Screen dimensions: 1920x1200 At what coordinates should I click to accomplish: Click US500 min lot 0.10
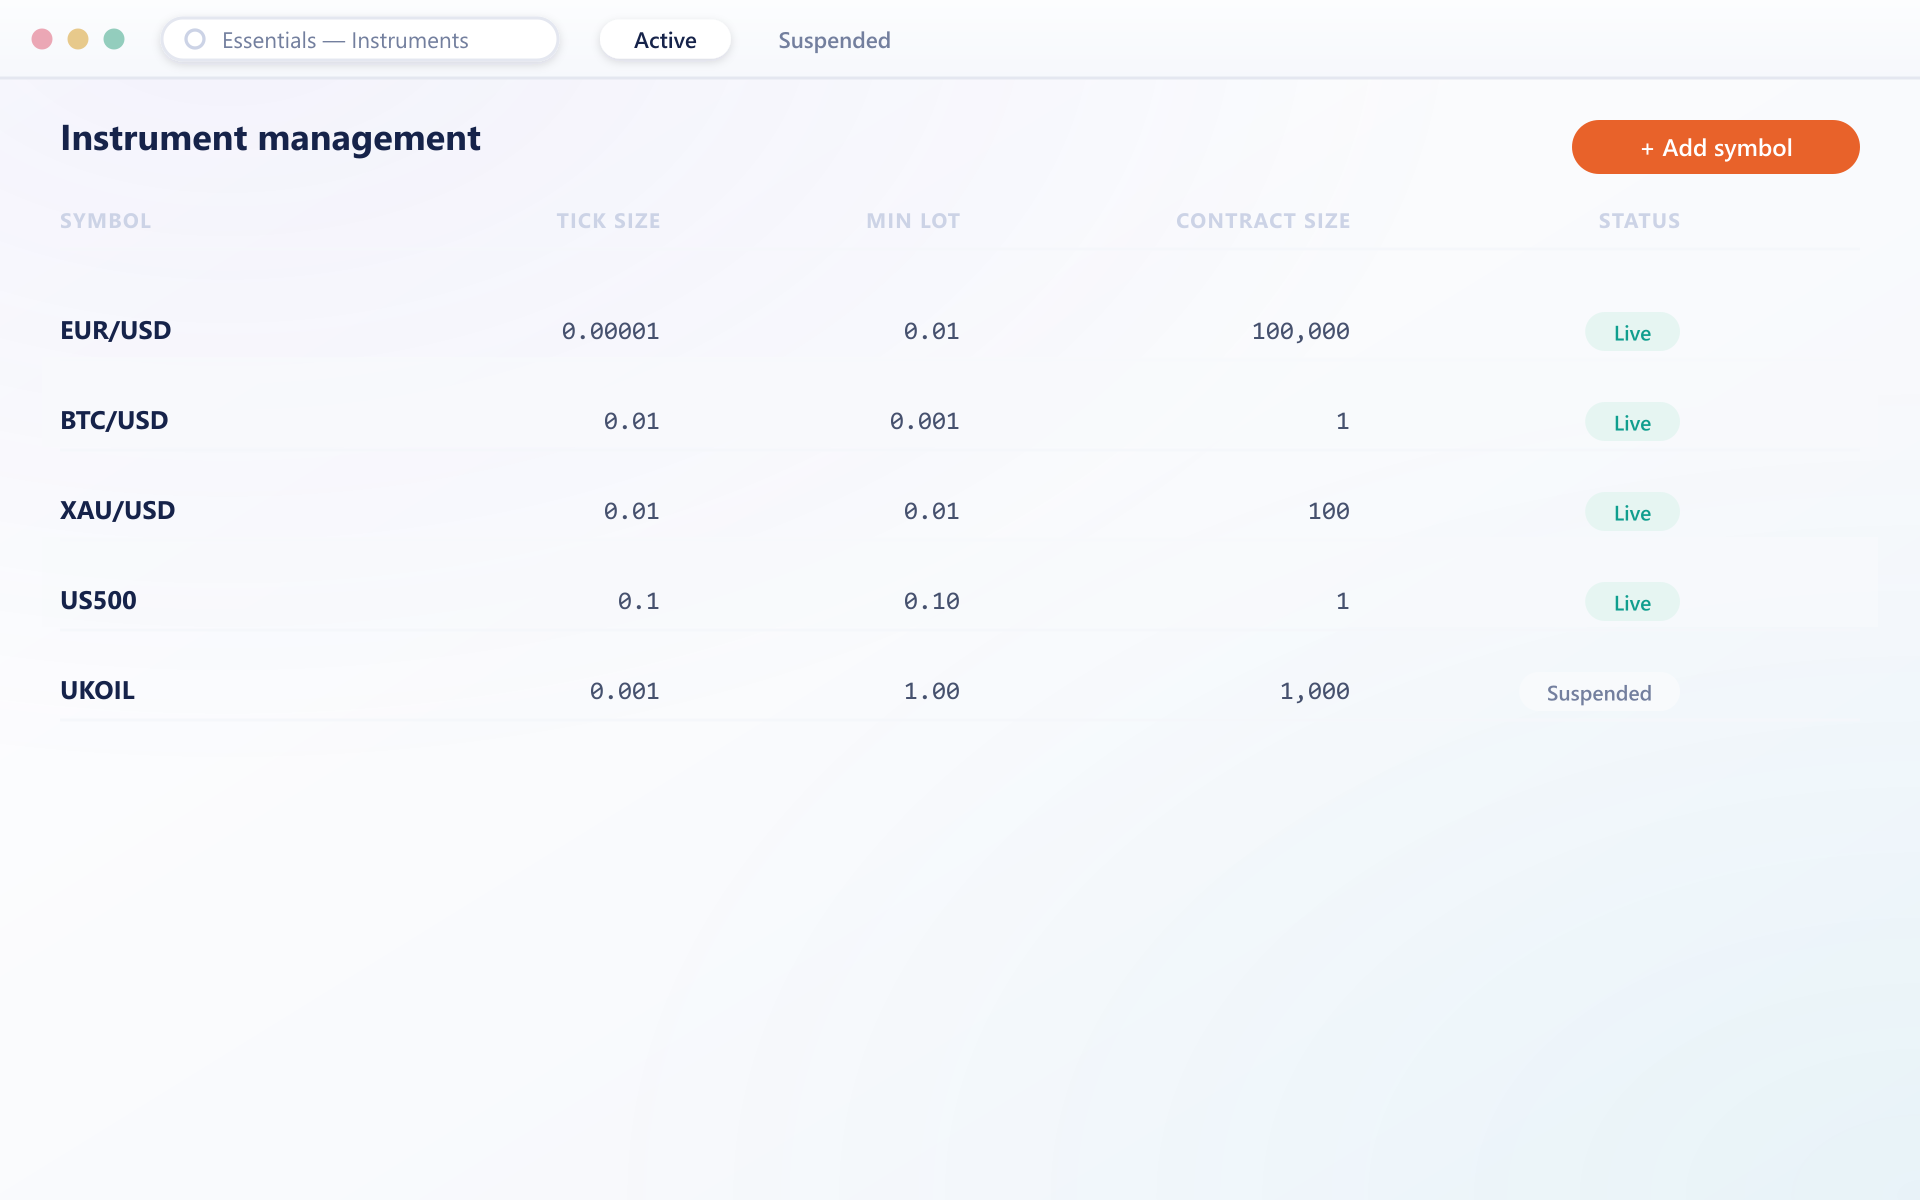coord(931,601)
